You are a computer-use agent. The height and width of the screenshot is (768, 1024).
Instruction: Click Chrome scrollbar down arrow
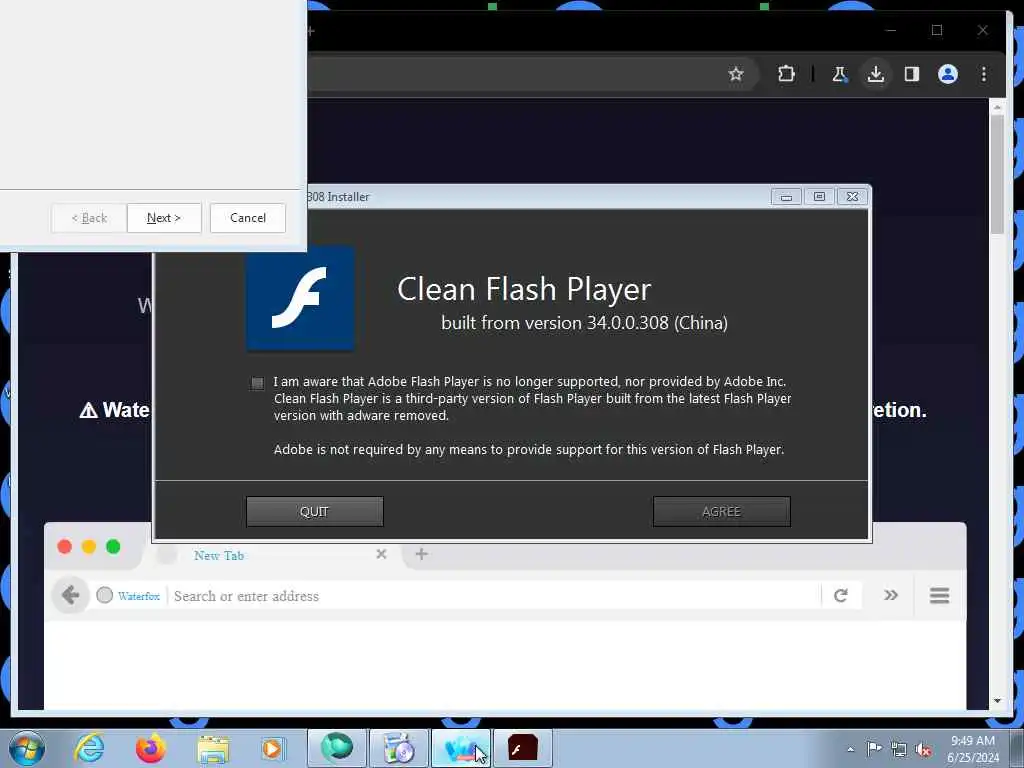coord(997,701)
